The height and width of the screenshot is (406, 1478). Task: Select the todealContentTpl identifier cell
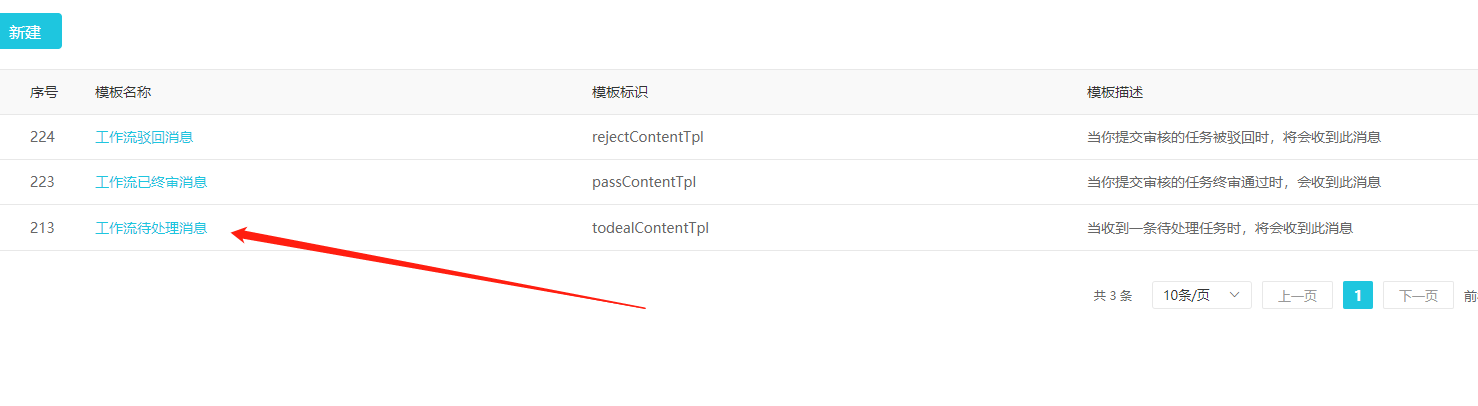pyautogui.click(x=650, y=228)
